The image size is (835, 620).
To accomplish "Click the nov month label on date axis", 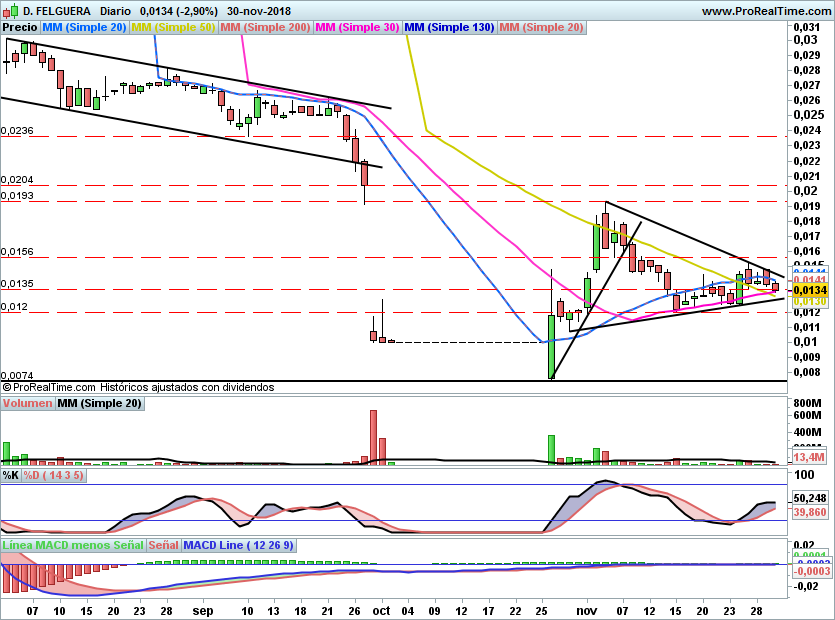I will coord(587,611).
